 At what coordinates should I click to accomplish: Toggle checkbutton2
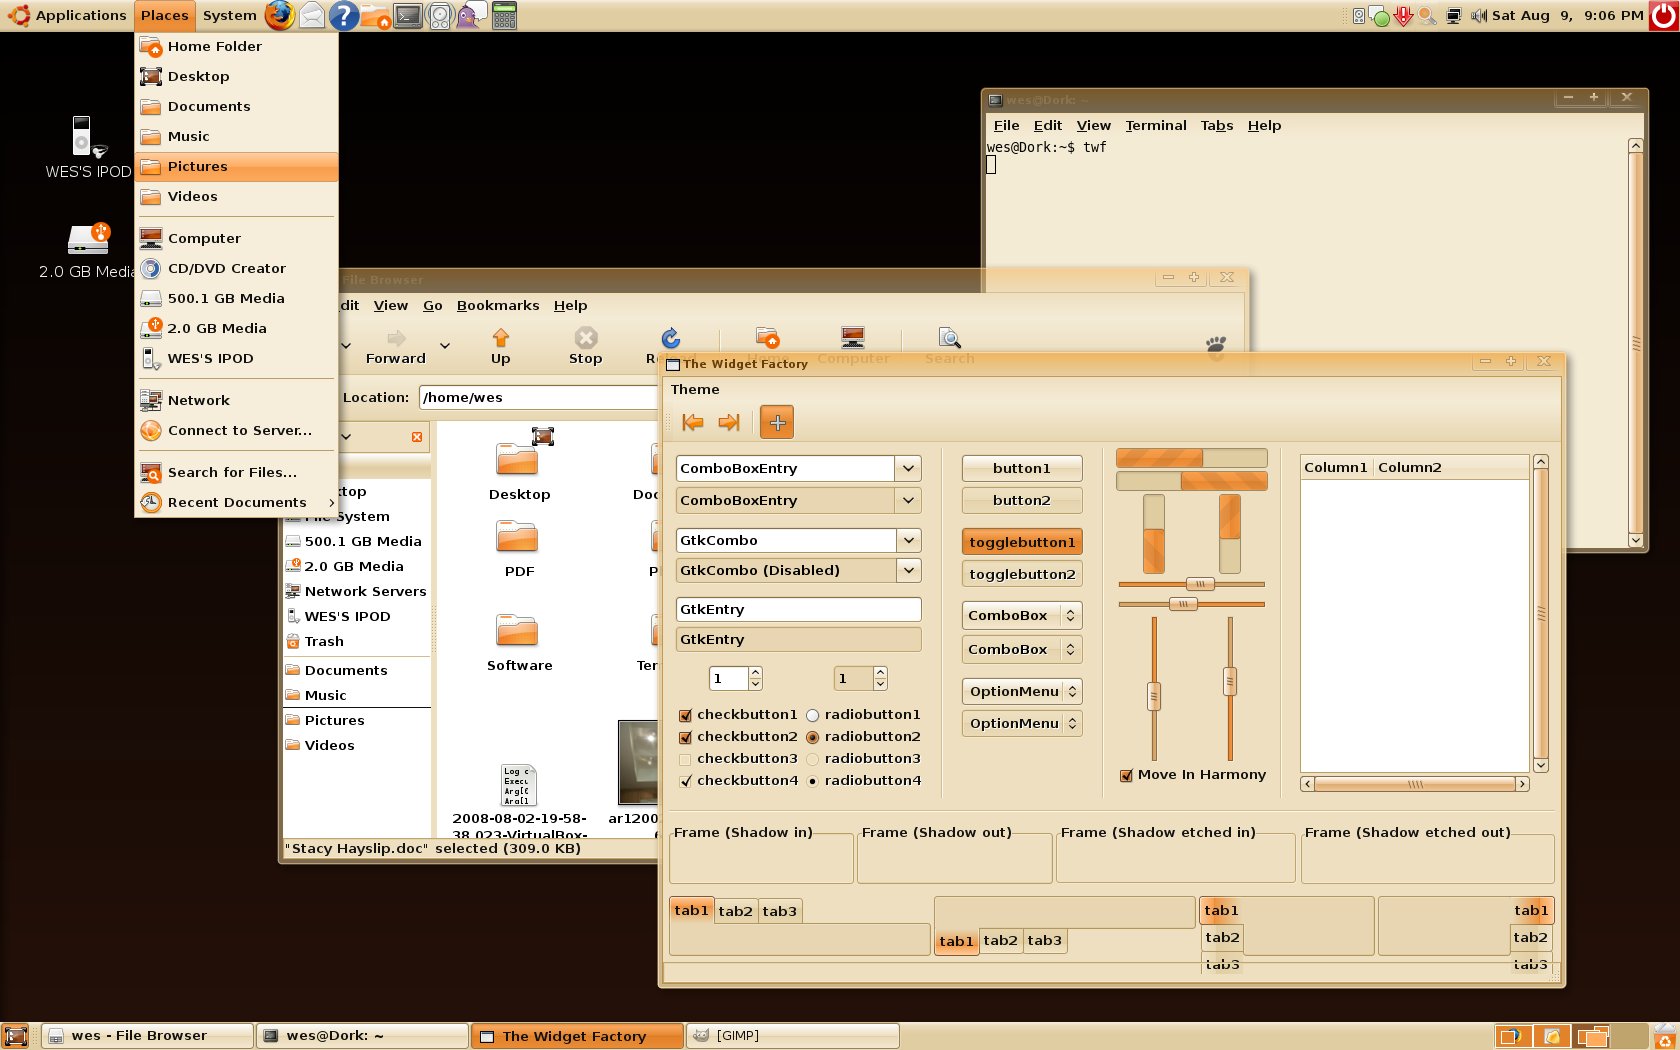point(685,737)
